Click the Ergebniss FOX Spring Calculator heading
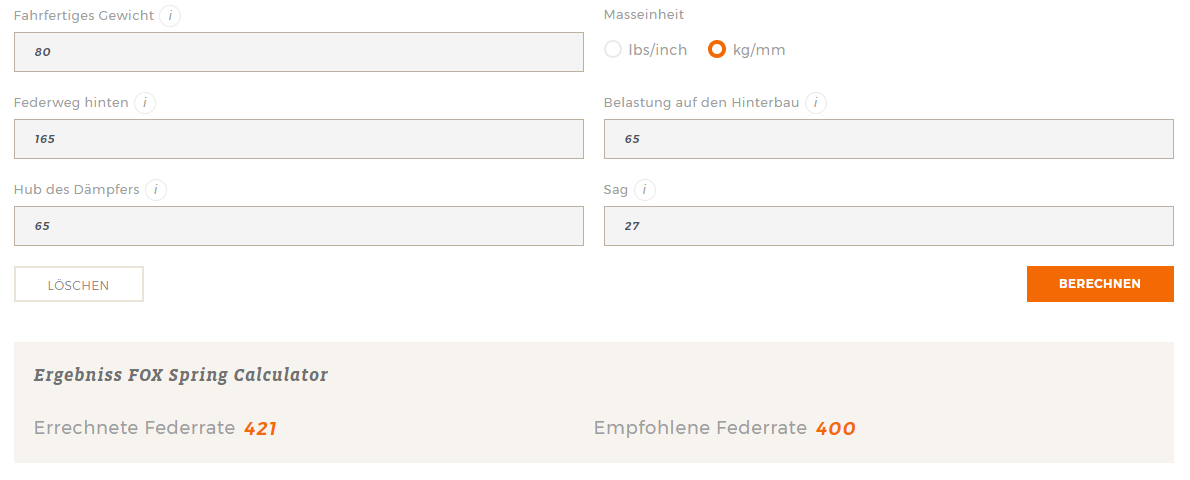Image resolution: width=1190 pixels, height=480 pixels. tap(181, 376)
